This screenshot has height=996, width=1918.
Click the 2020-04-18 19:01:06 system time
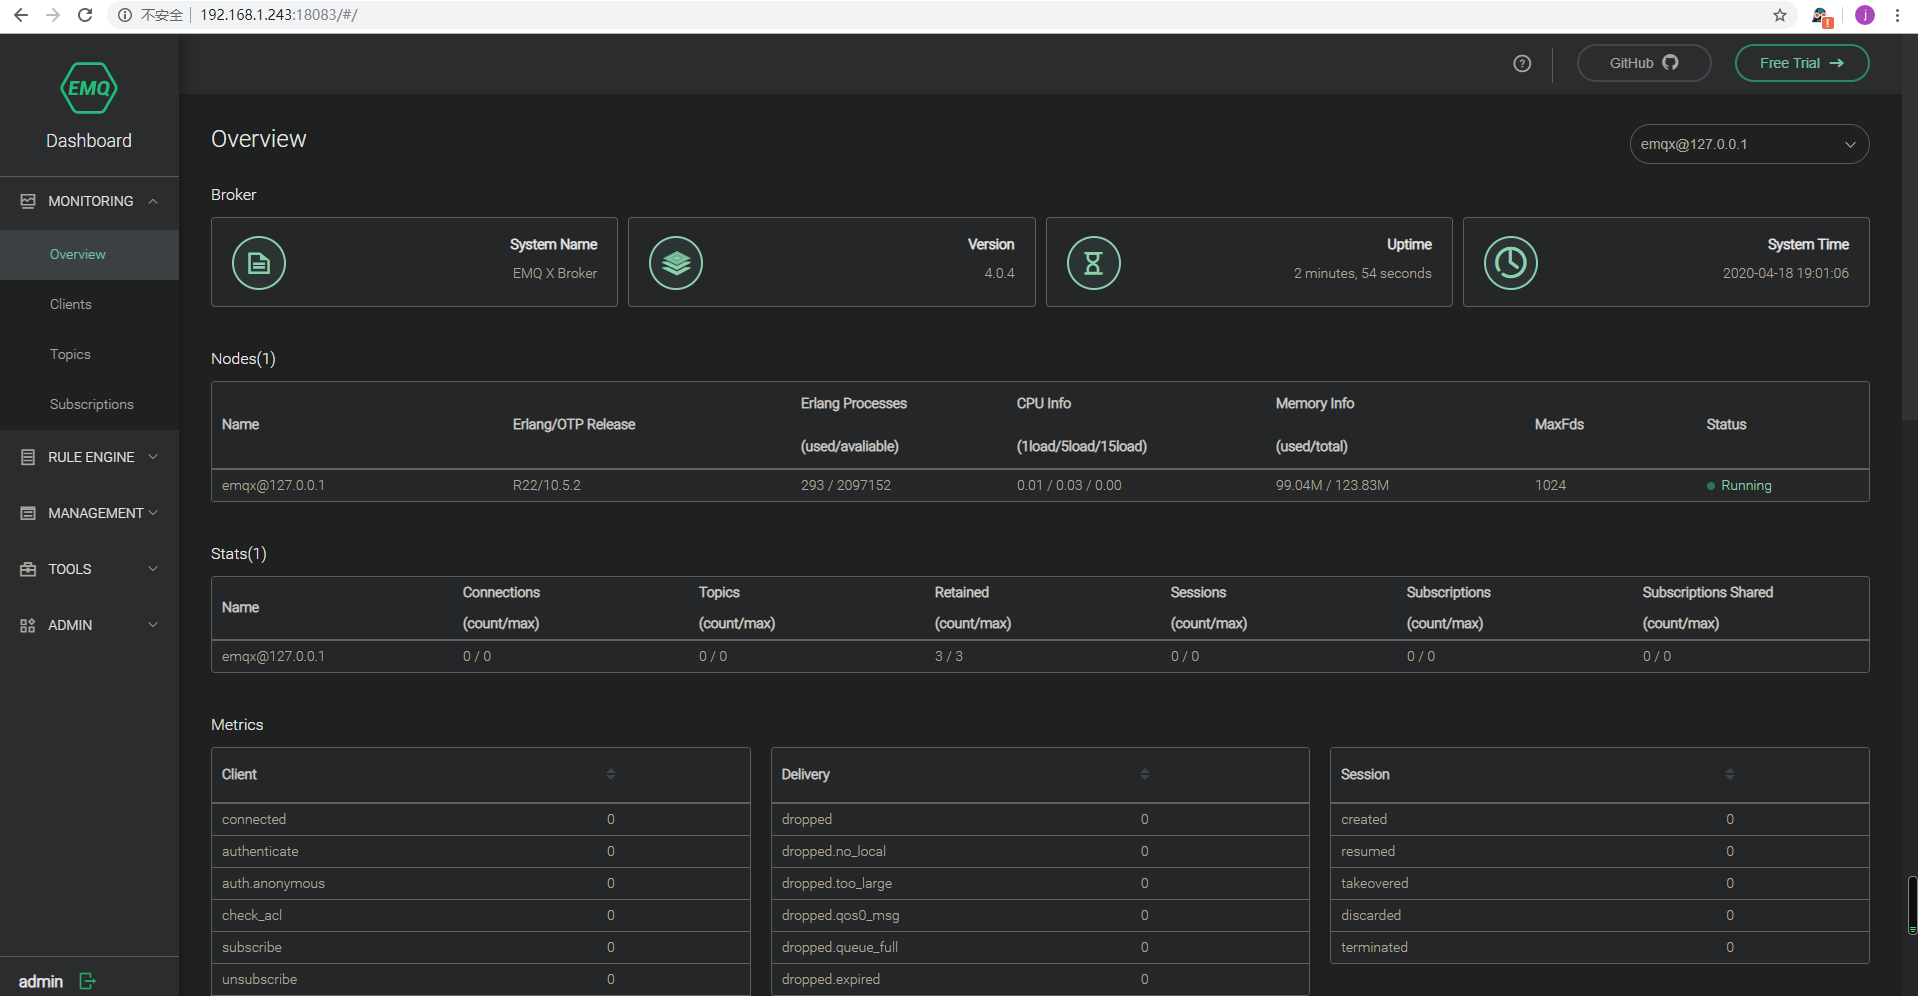tap(1785, 273)
